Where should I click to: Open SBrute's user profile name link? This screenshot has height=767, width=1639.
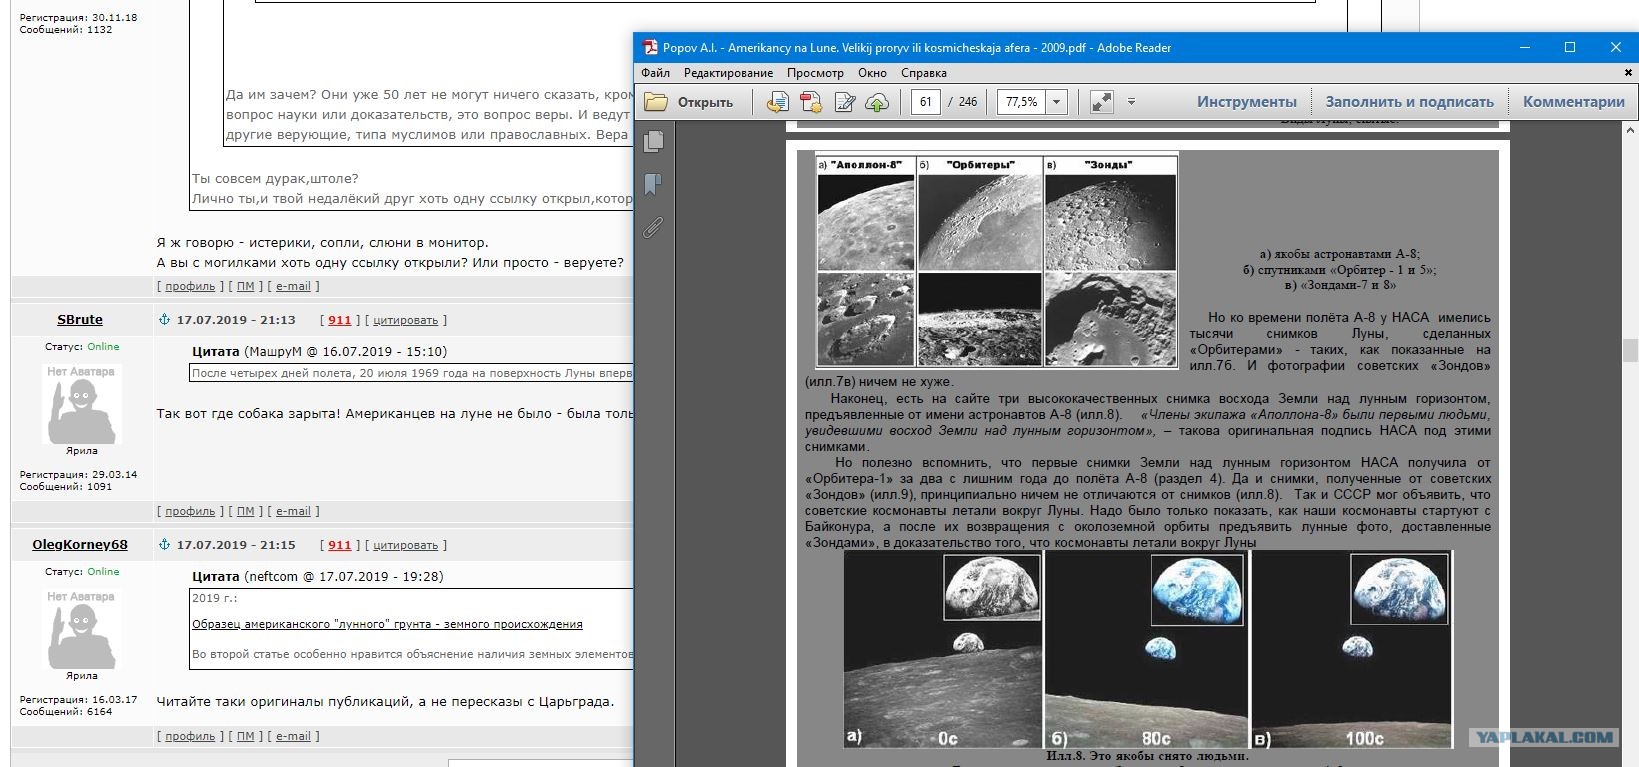[x=80, y=320]
